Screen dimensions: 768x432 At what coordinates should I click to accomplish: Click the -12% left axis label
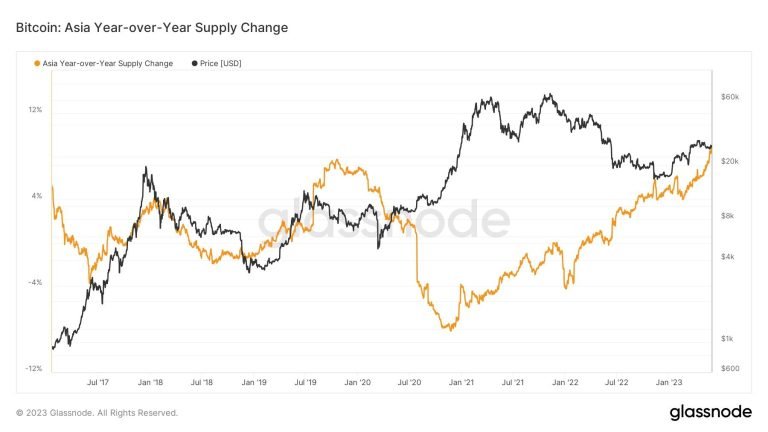pos(33,368)
